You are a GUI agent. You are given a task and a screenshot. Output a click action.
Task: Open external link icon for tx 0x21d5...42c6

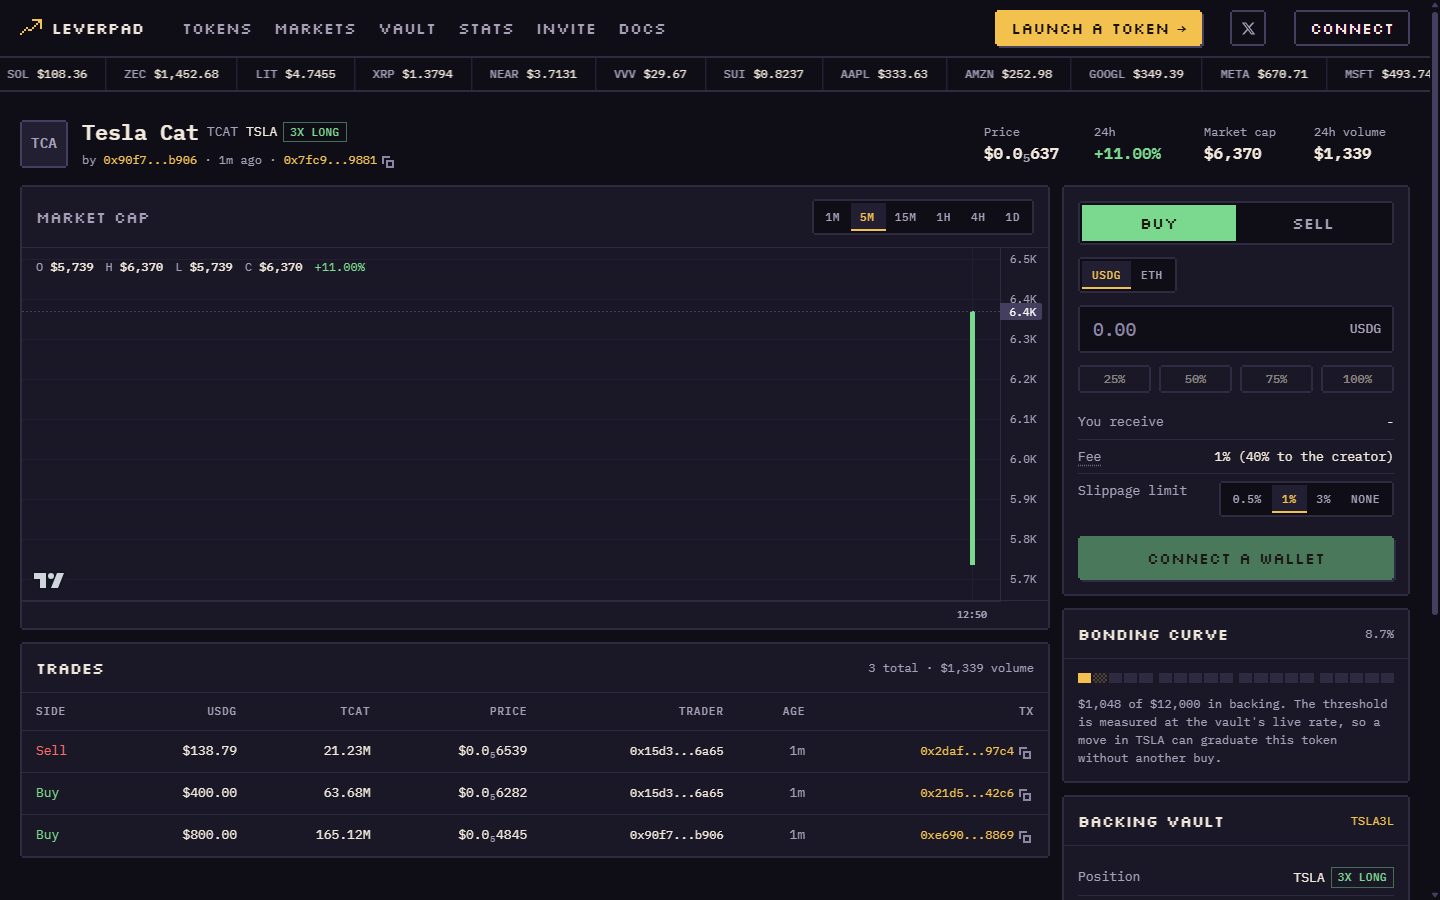[x=1025, y=794]
